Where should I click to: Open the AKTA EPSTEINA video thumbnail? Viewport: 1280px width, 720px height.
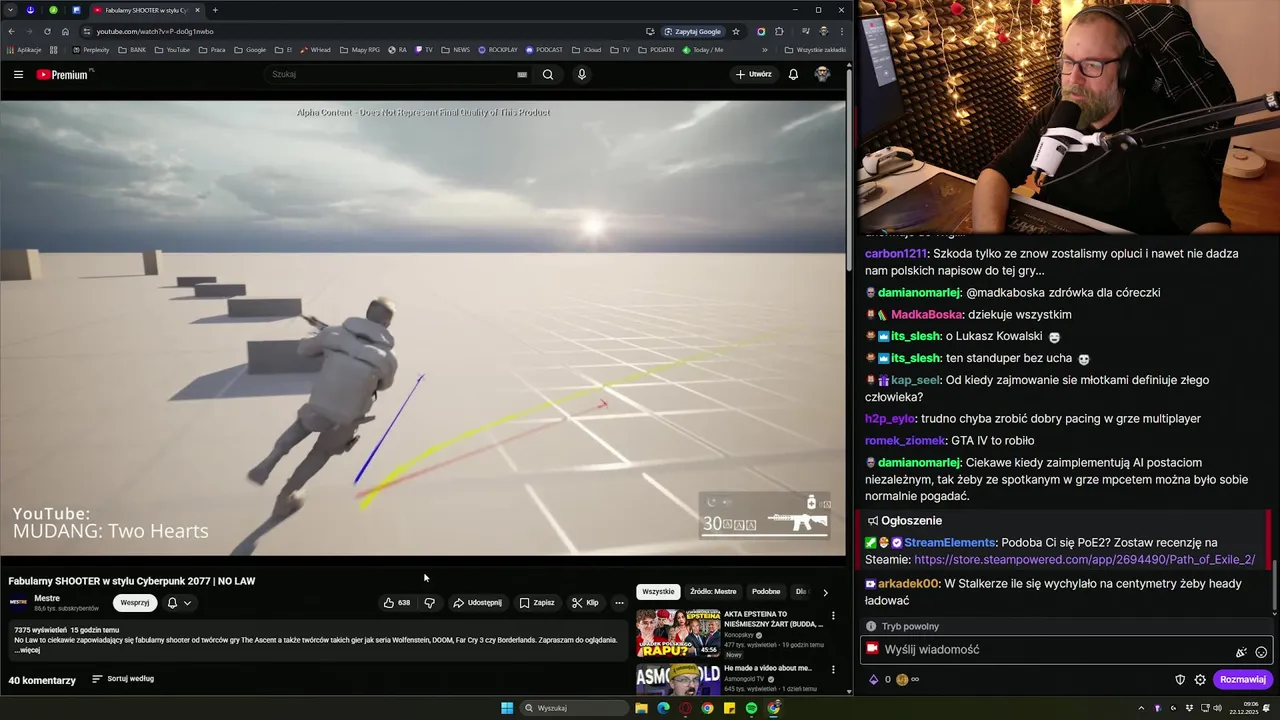(678, 633)
